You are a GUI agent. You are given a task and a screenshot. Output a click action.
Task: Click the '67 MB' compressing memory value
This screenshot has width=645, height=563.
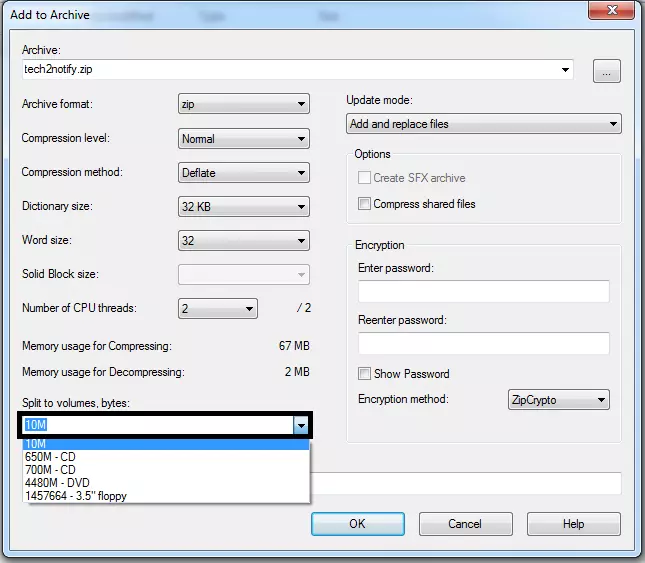294,346
